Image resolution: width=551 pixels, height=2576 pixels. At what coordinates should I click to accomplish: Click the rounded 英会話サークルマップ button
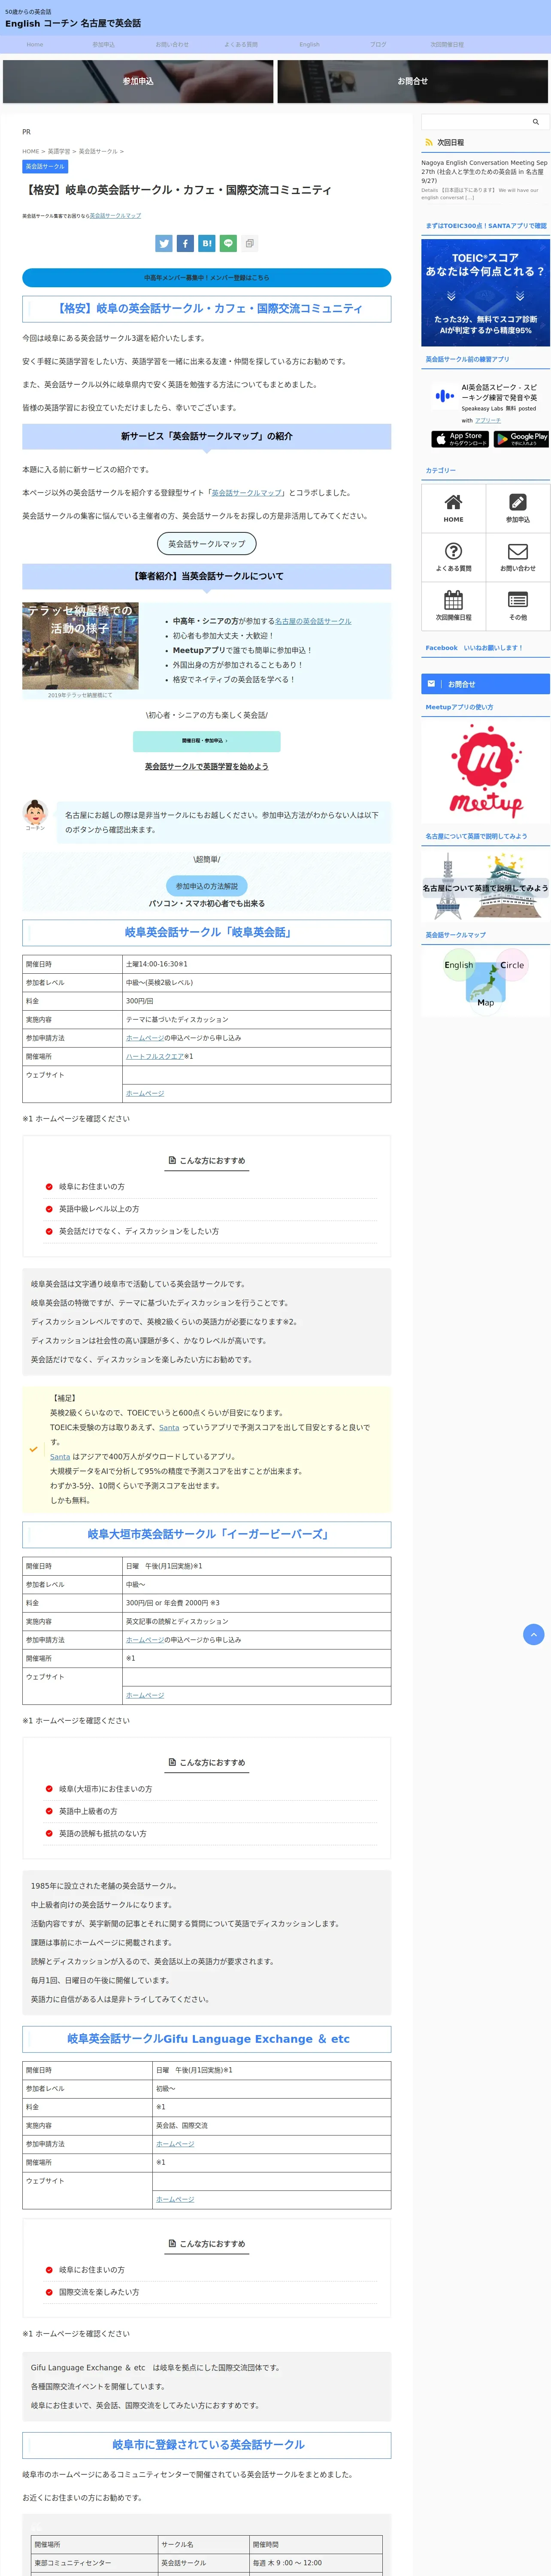pyautogui.click(x=207, y=544)
